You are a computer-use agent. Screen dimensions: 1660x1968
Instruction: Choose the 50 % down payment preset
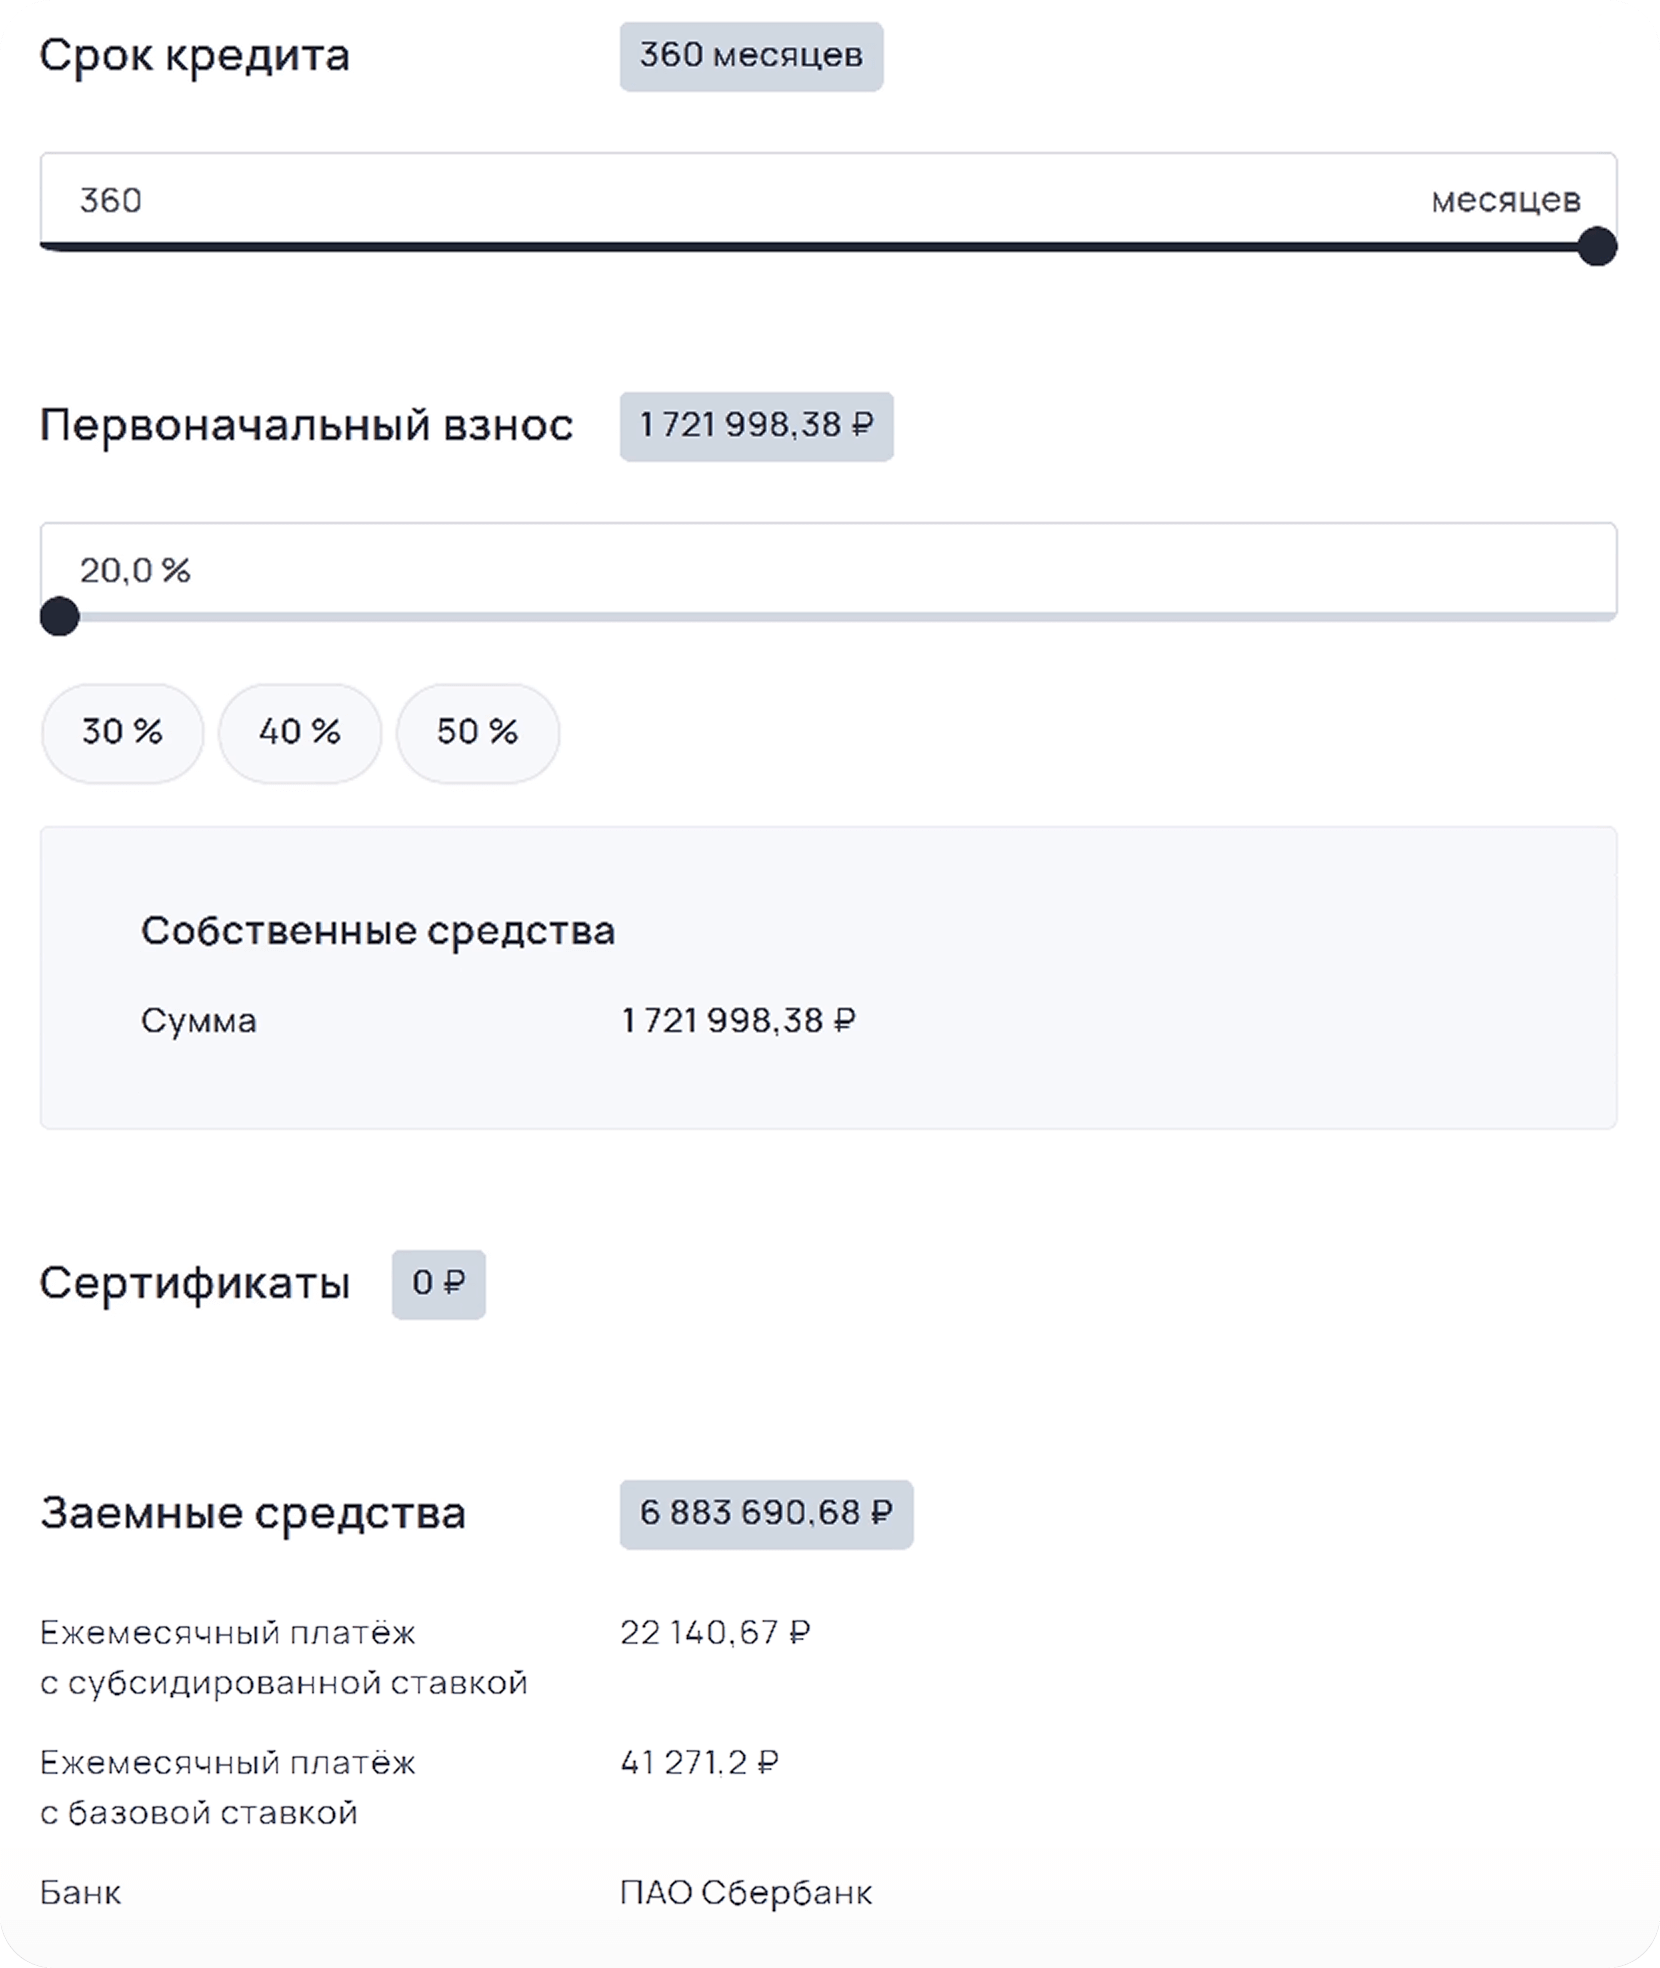tap(478, 732)
